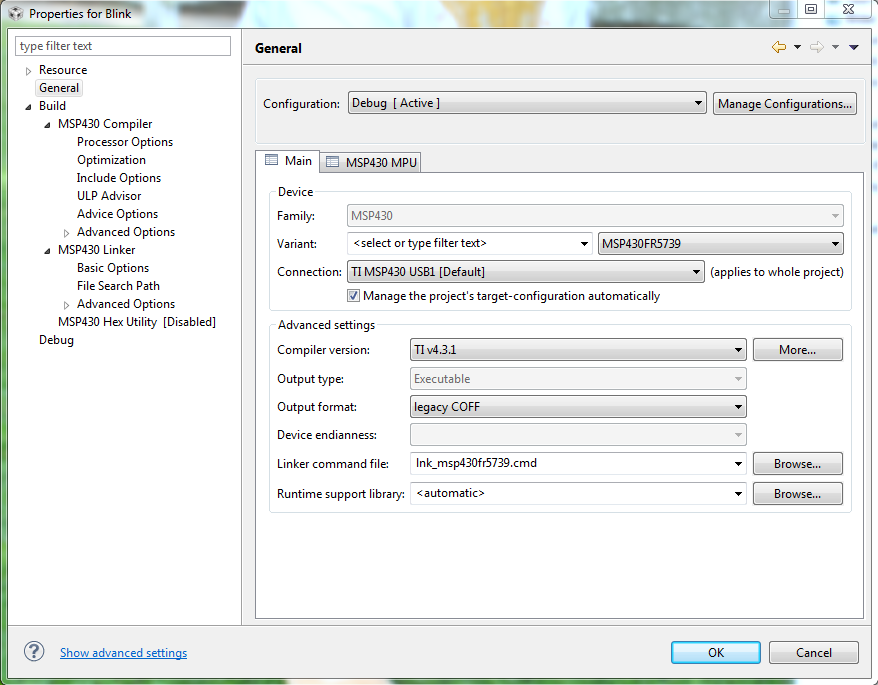Select File Search Path in the tree
This screenshot has height=685, width=878.
[118, 286]
